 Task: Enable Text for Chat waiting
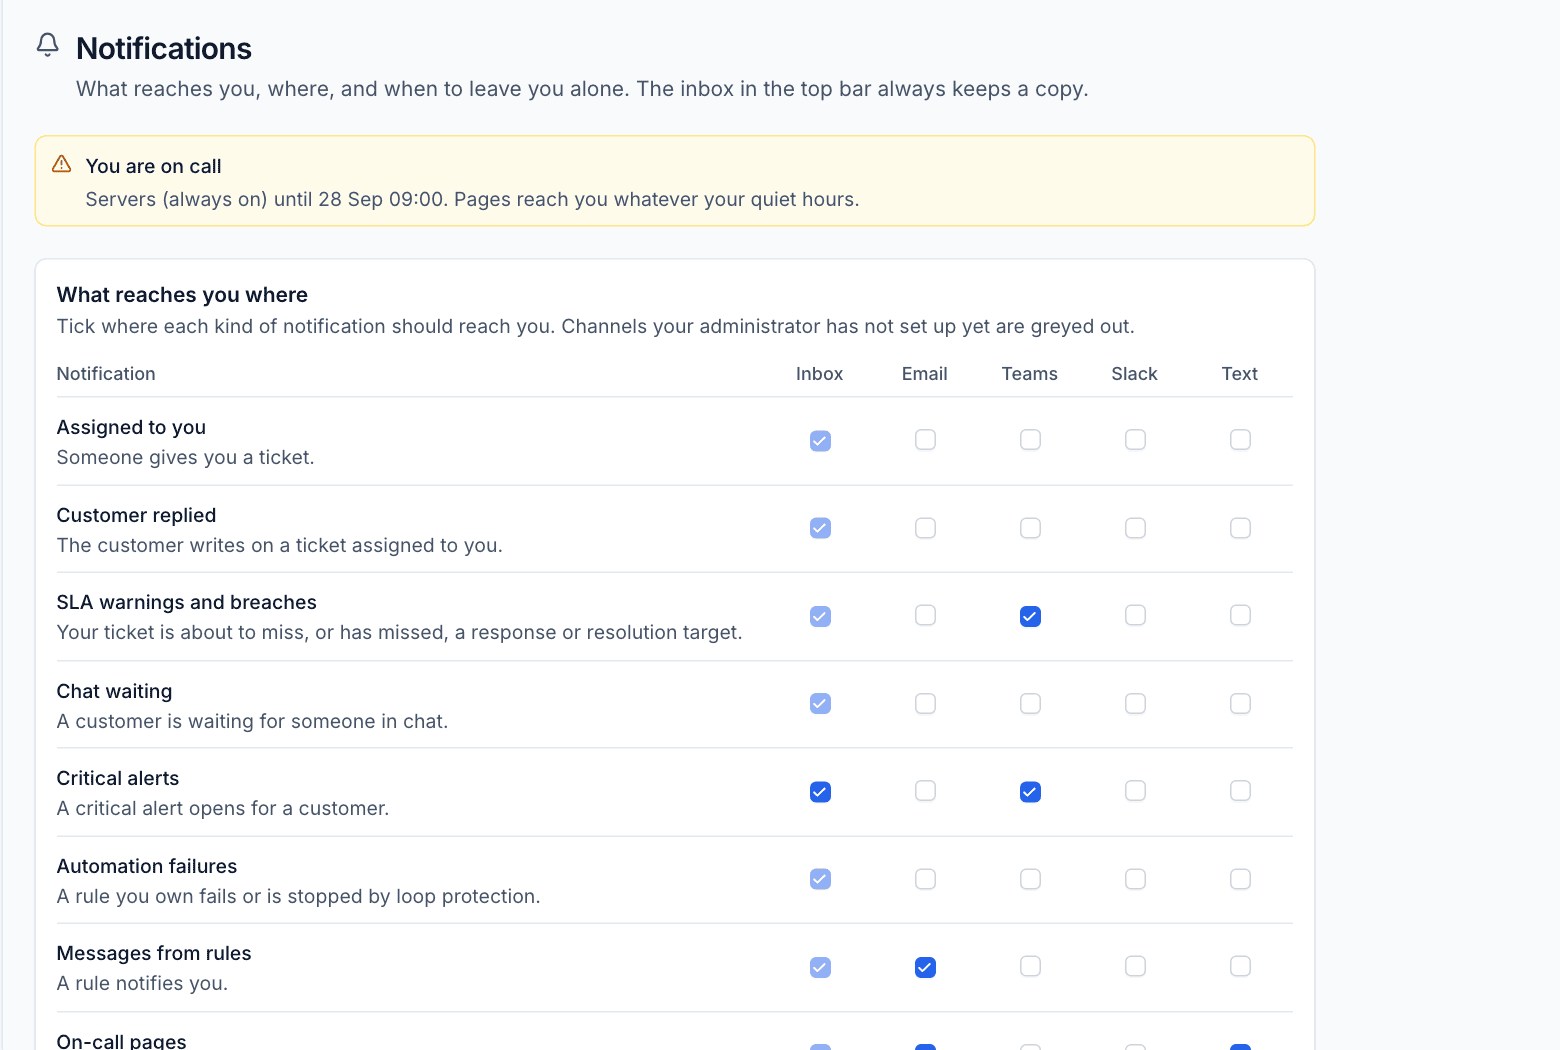(x=1240, y=704)
